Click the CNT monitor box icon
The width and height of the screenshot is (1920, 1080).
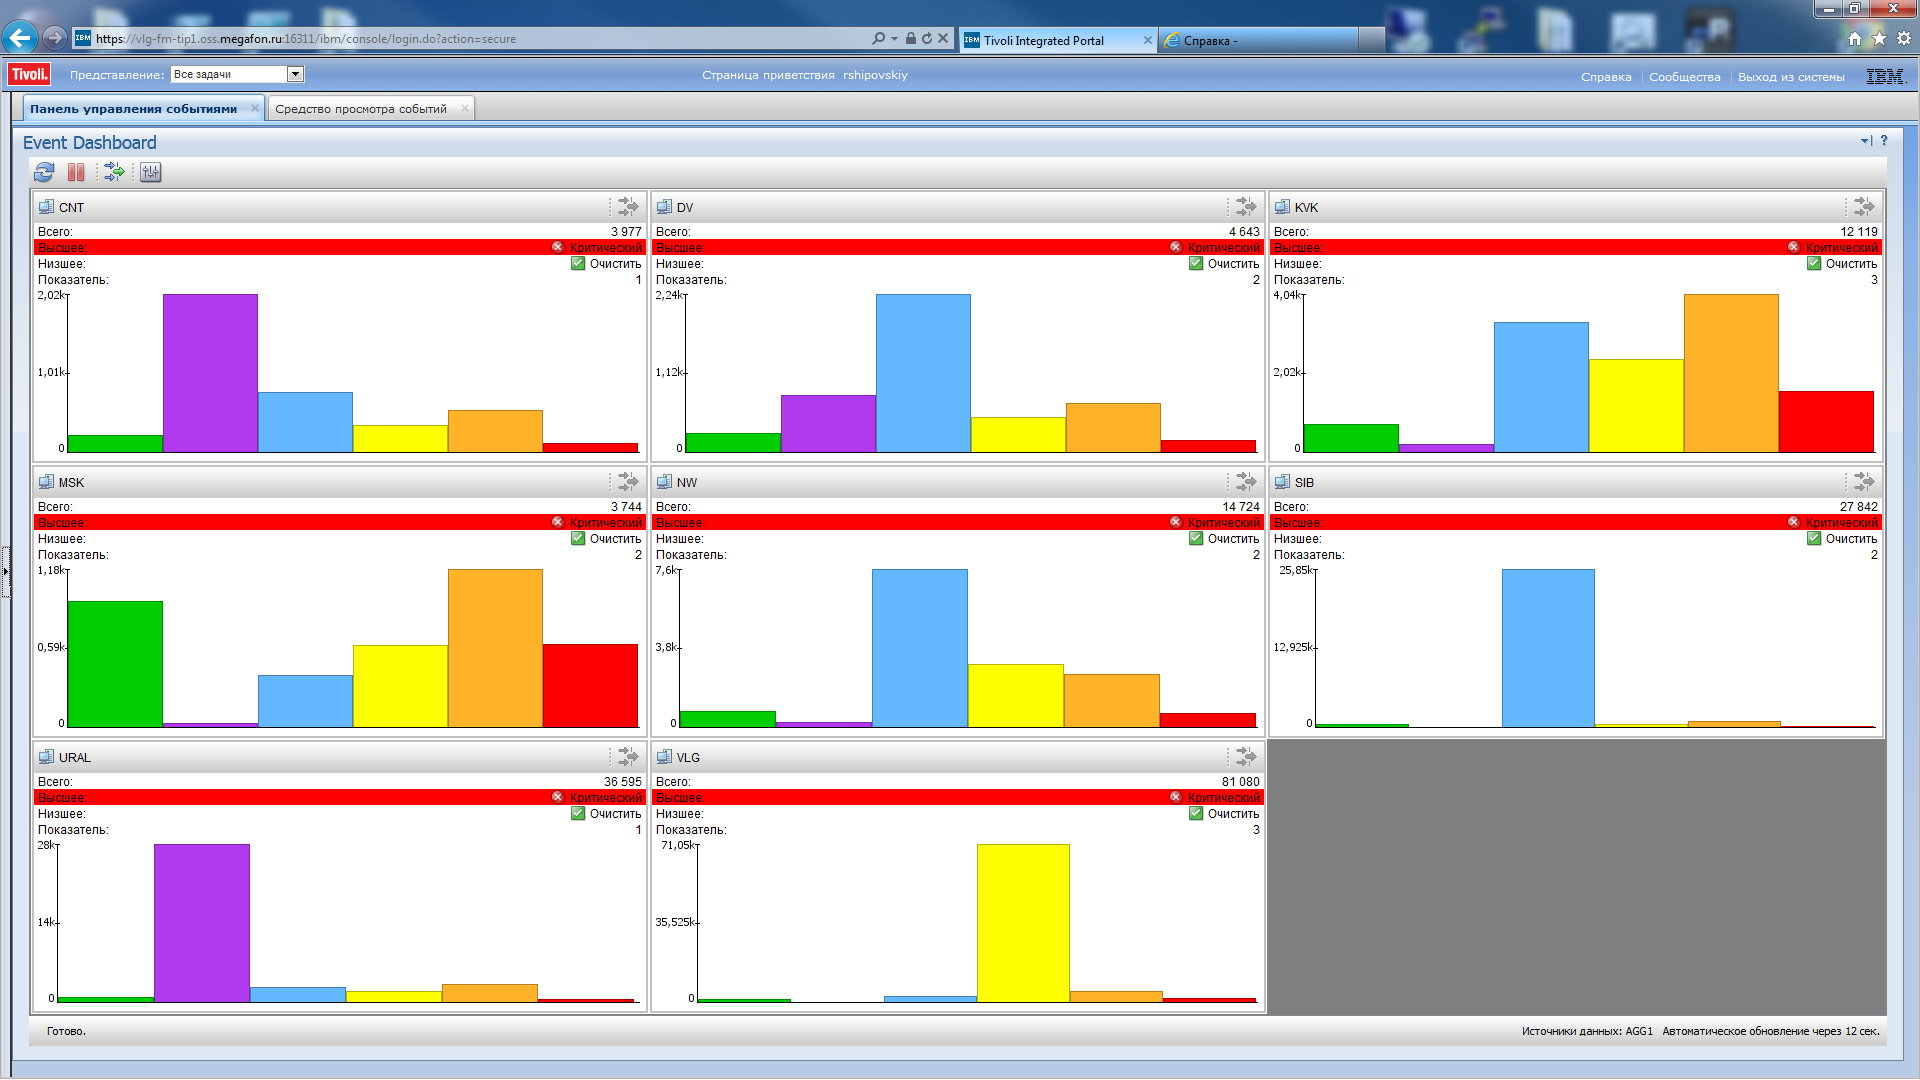coord(46,207)
